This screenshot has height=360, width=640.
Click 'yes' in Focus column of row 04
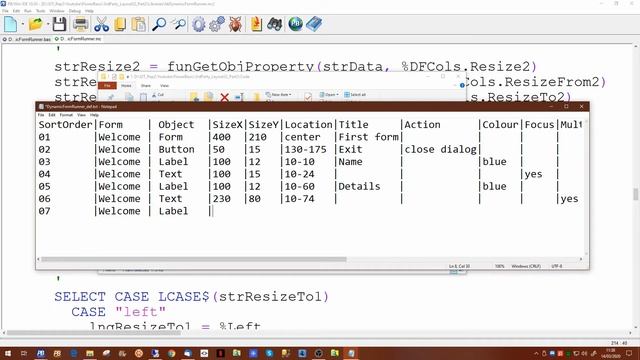pyautogui.click(x=533, y=174)
